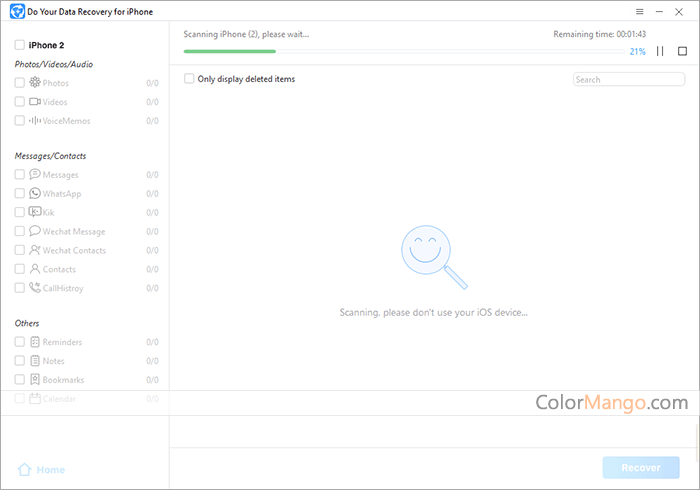Select the Contacts person icon

coord(35,269)
